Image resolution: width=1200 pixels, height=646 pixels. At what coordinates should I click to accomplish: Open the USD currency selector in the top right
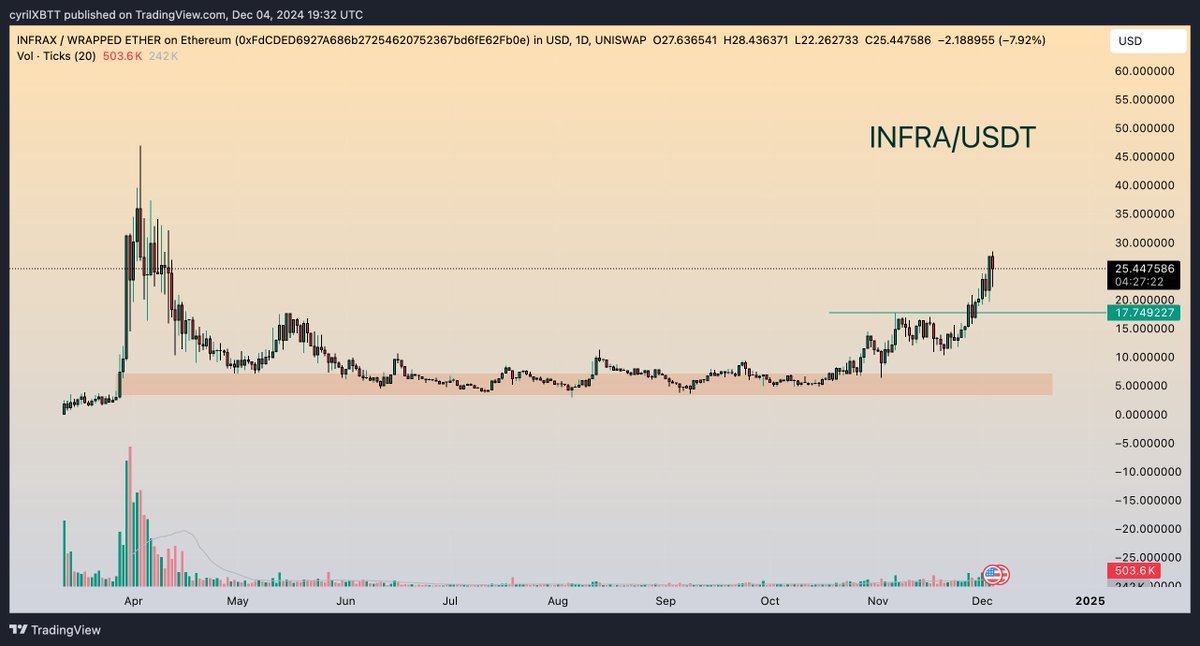coord(1146,41)
